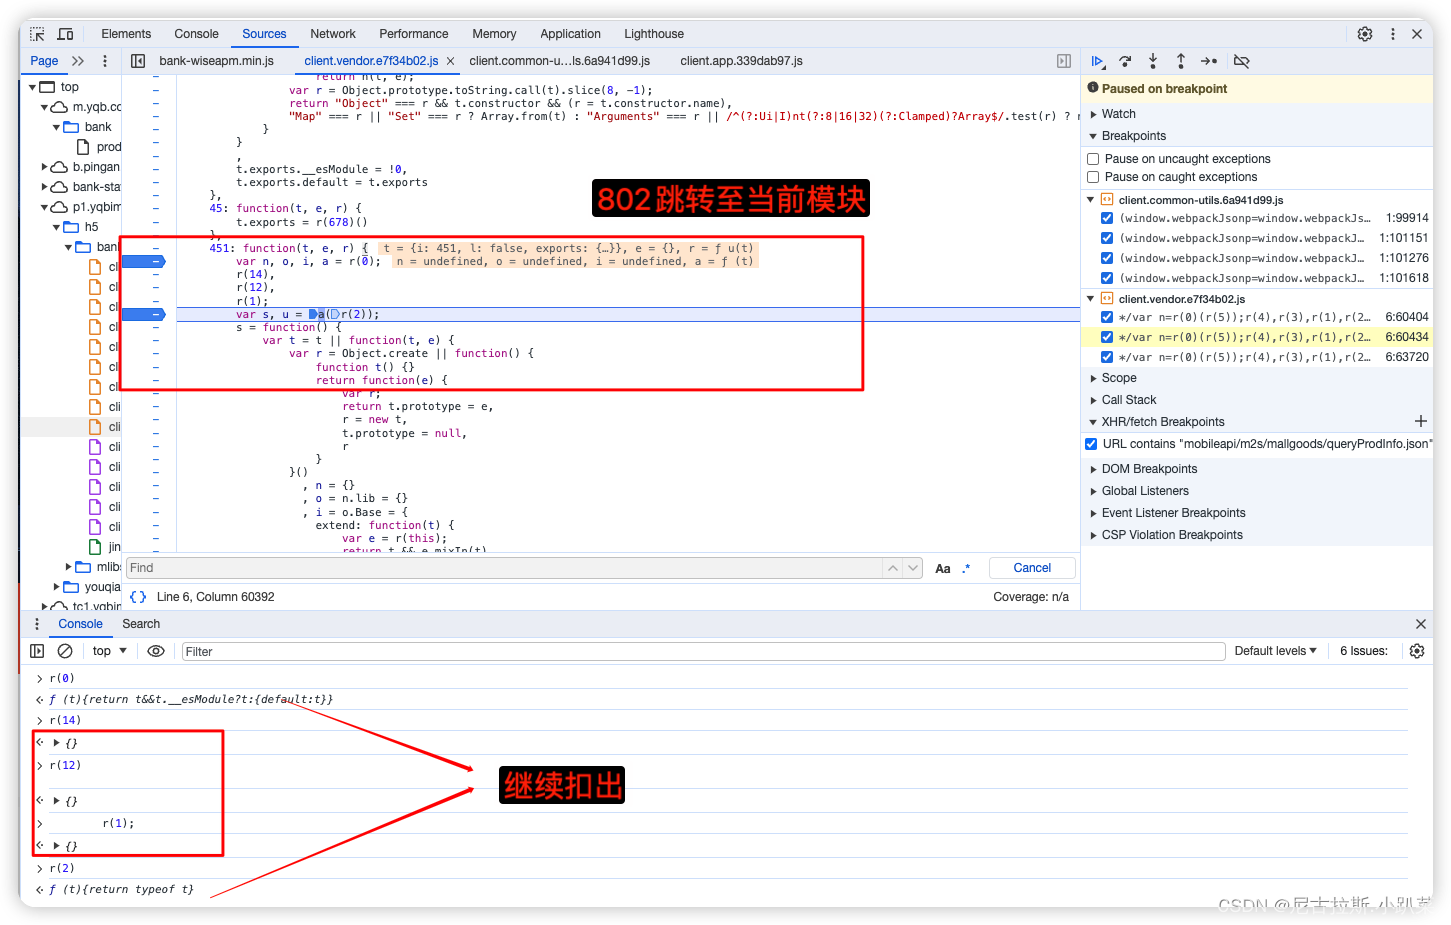
Task: Open the Default levels dropdown
Action: [x=1275, y=651]
